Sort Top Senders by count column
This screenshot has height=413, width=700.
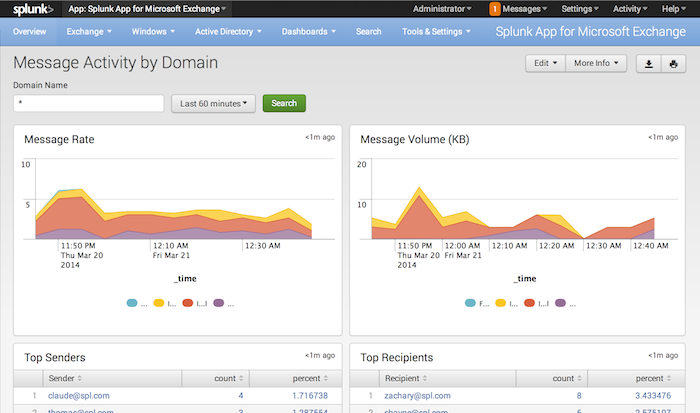pos(229,378)
